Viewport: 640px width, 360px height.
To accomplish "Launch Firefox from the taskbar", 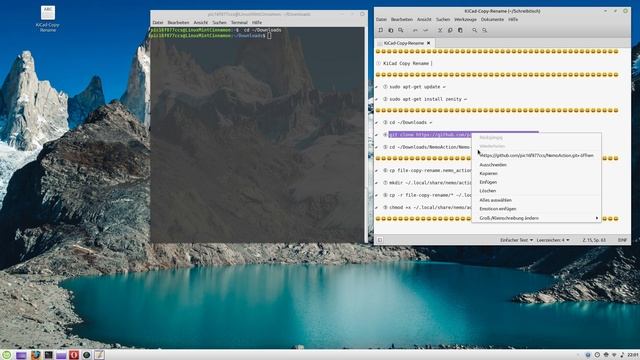I will [x=36, y=355].
